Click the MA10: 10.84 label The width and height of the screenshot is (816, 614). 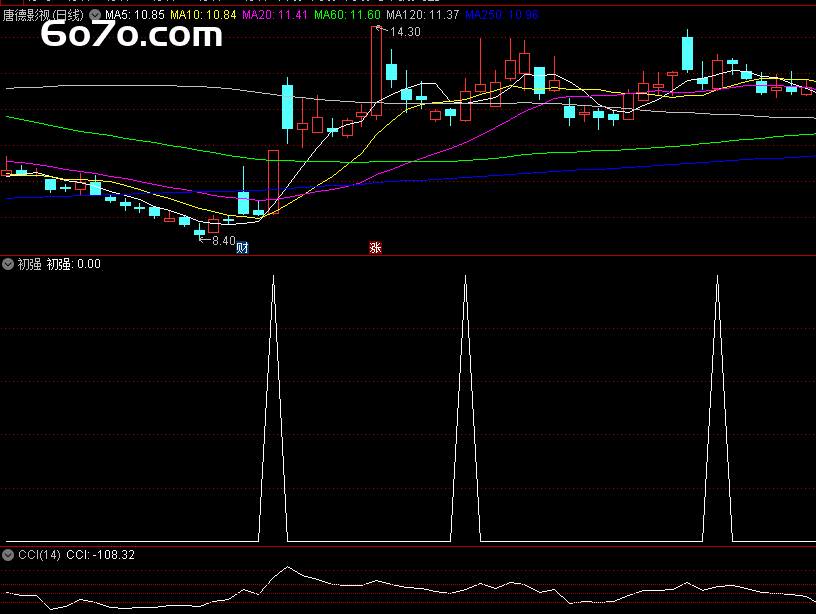click(203, 15)
